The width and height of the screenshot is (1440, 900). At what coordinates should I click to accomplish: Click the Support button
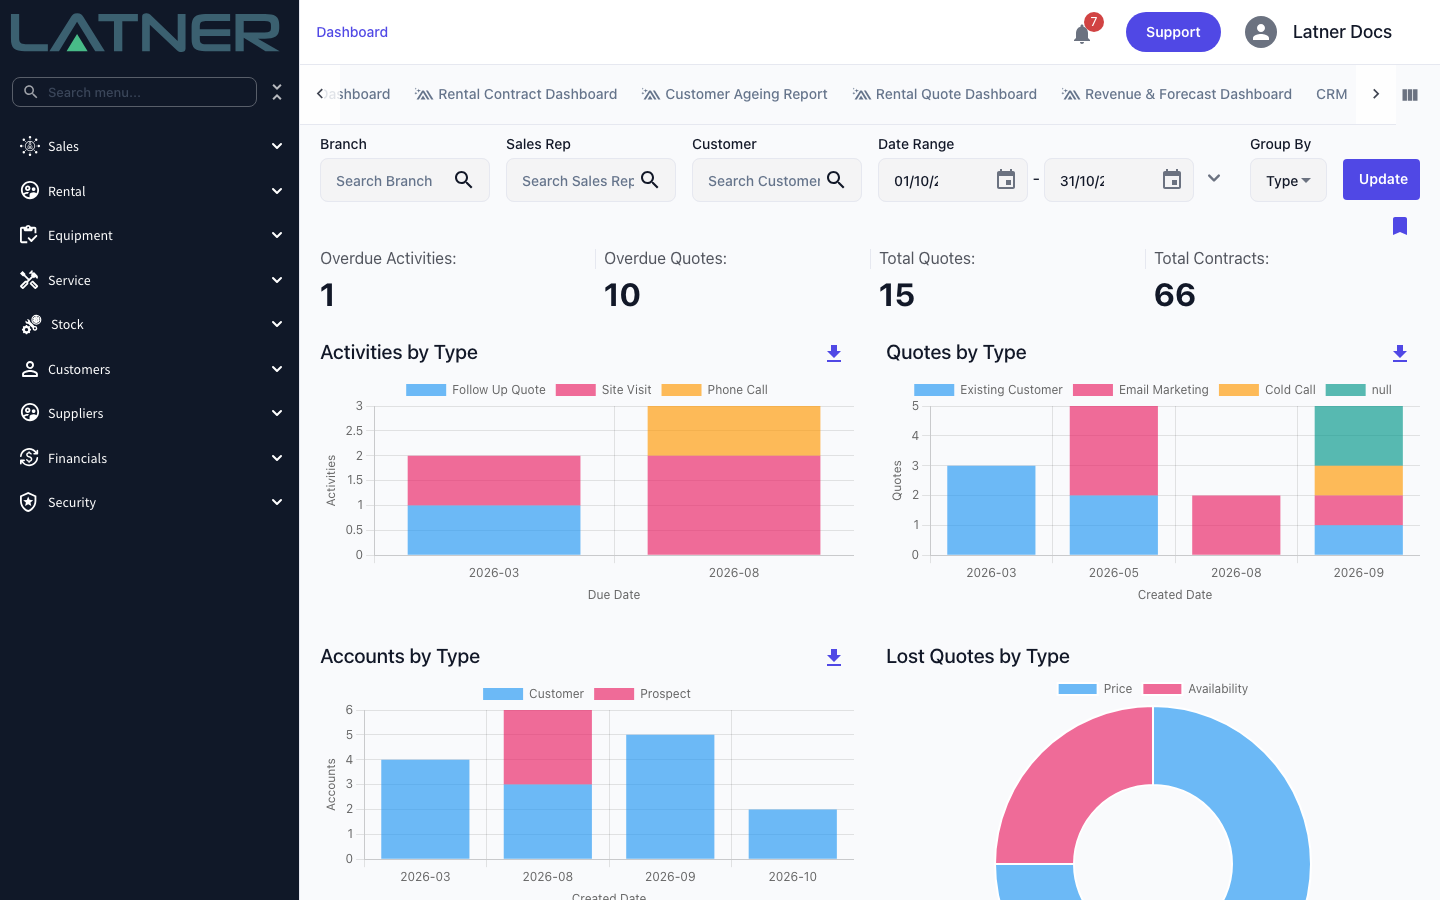1173,32
